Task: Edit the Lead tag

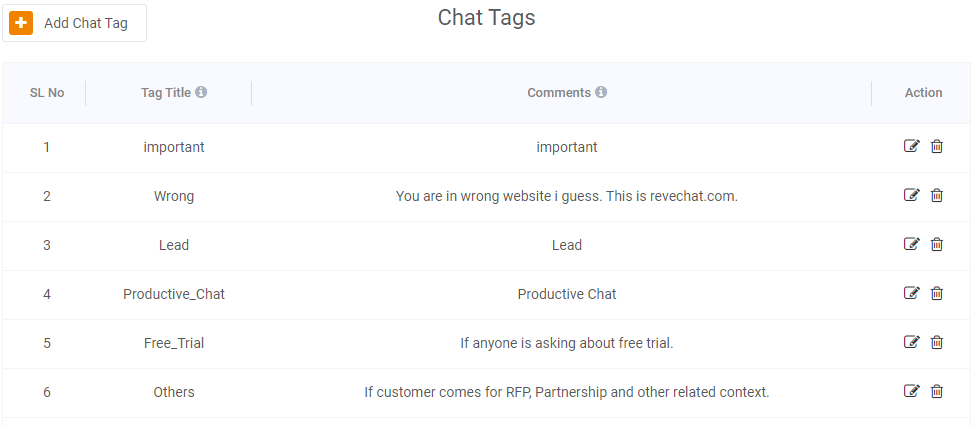Action: [x=911, y=244]
